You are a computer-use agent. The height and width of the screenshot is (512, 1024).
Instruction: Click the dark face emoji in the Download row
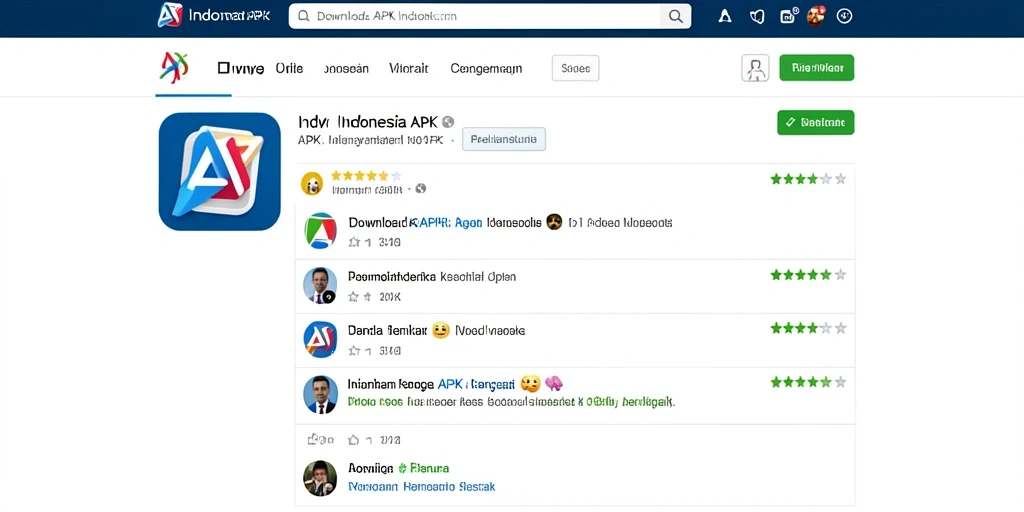(554, 222)
